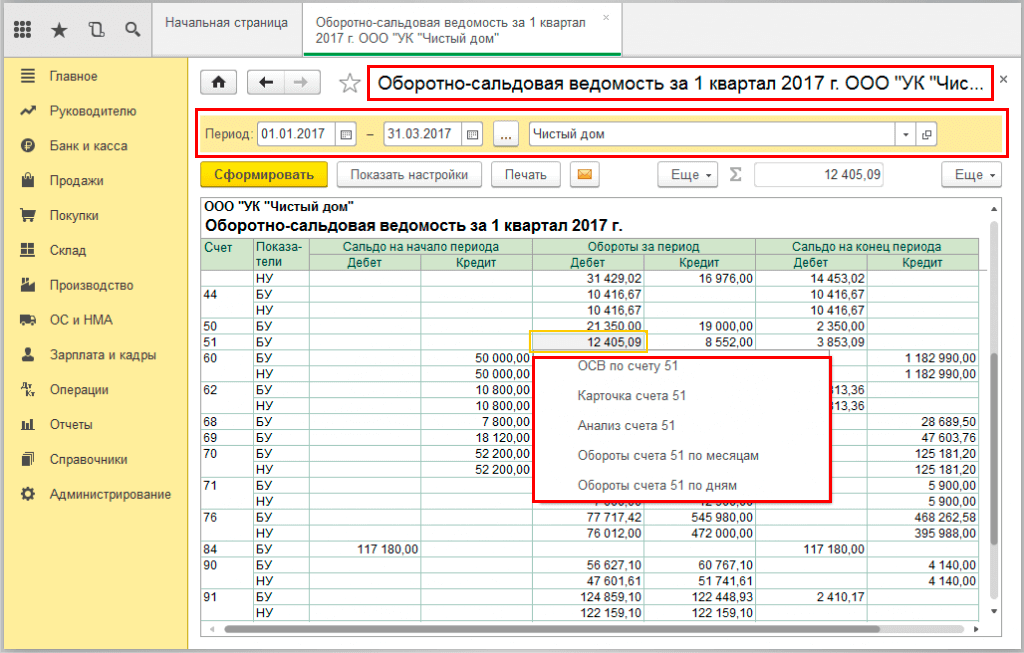Click period start date field
Screen dimensions: 1024x653
click(x=296, y=135)
